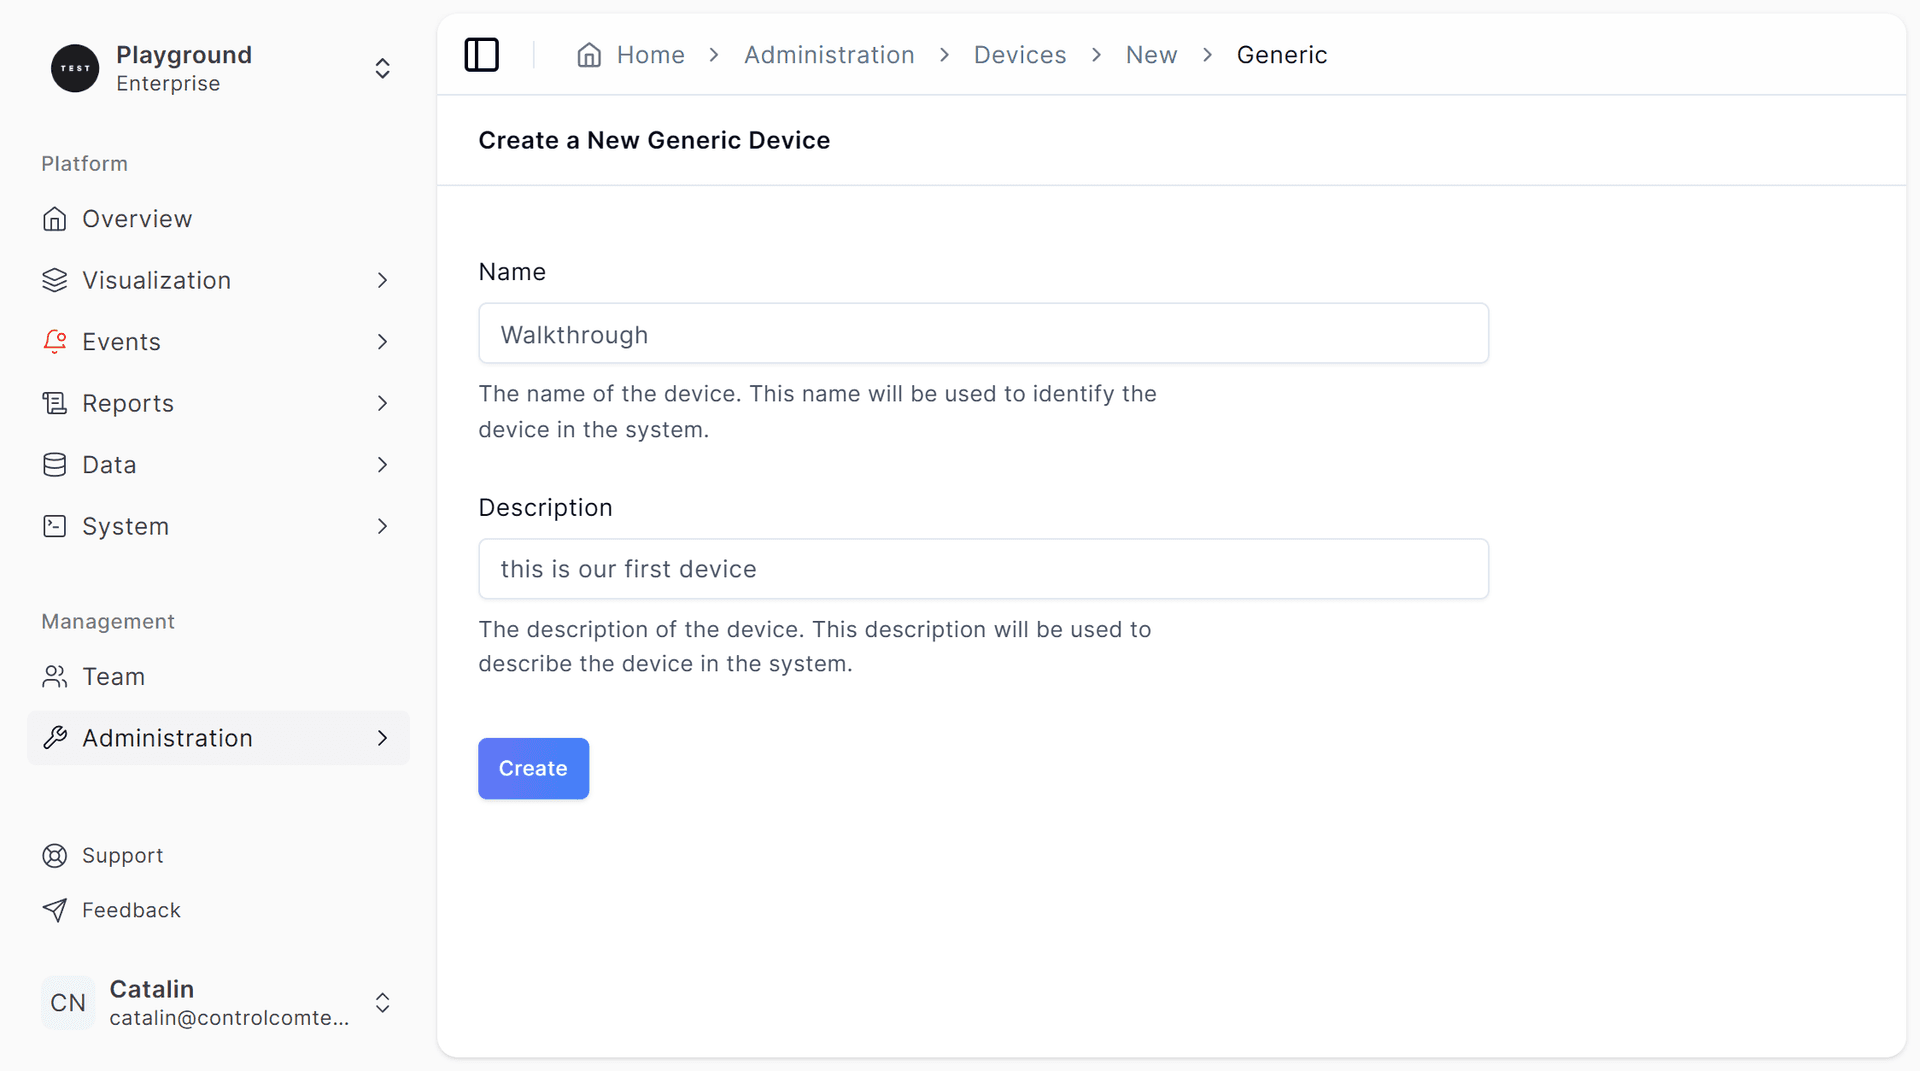The width and height of the screenshot is (1920, 1071).
Task: Click the Description text field
Action: coord(983,569)
